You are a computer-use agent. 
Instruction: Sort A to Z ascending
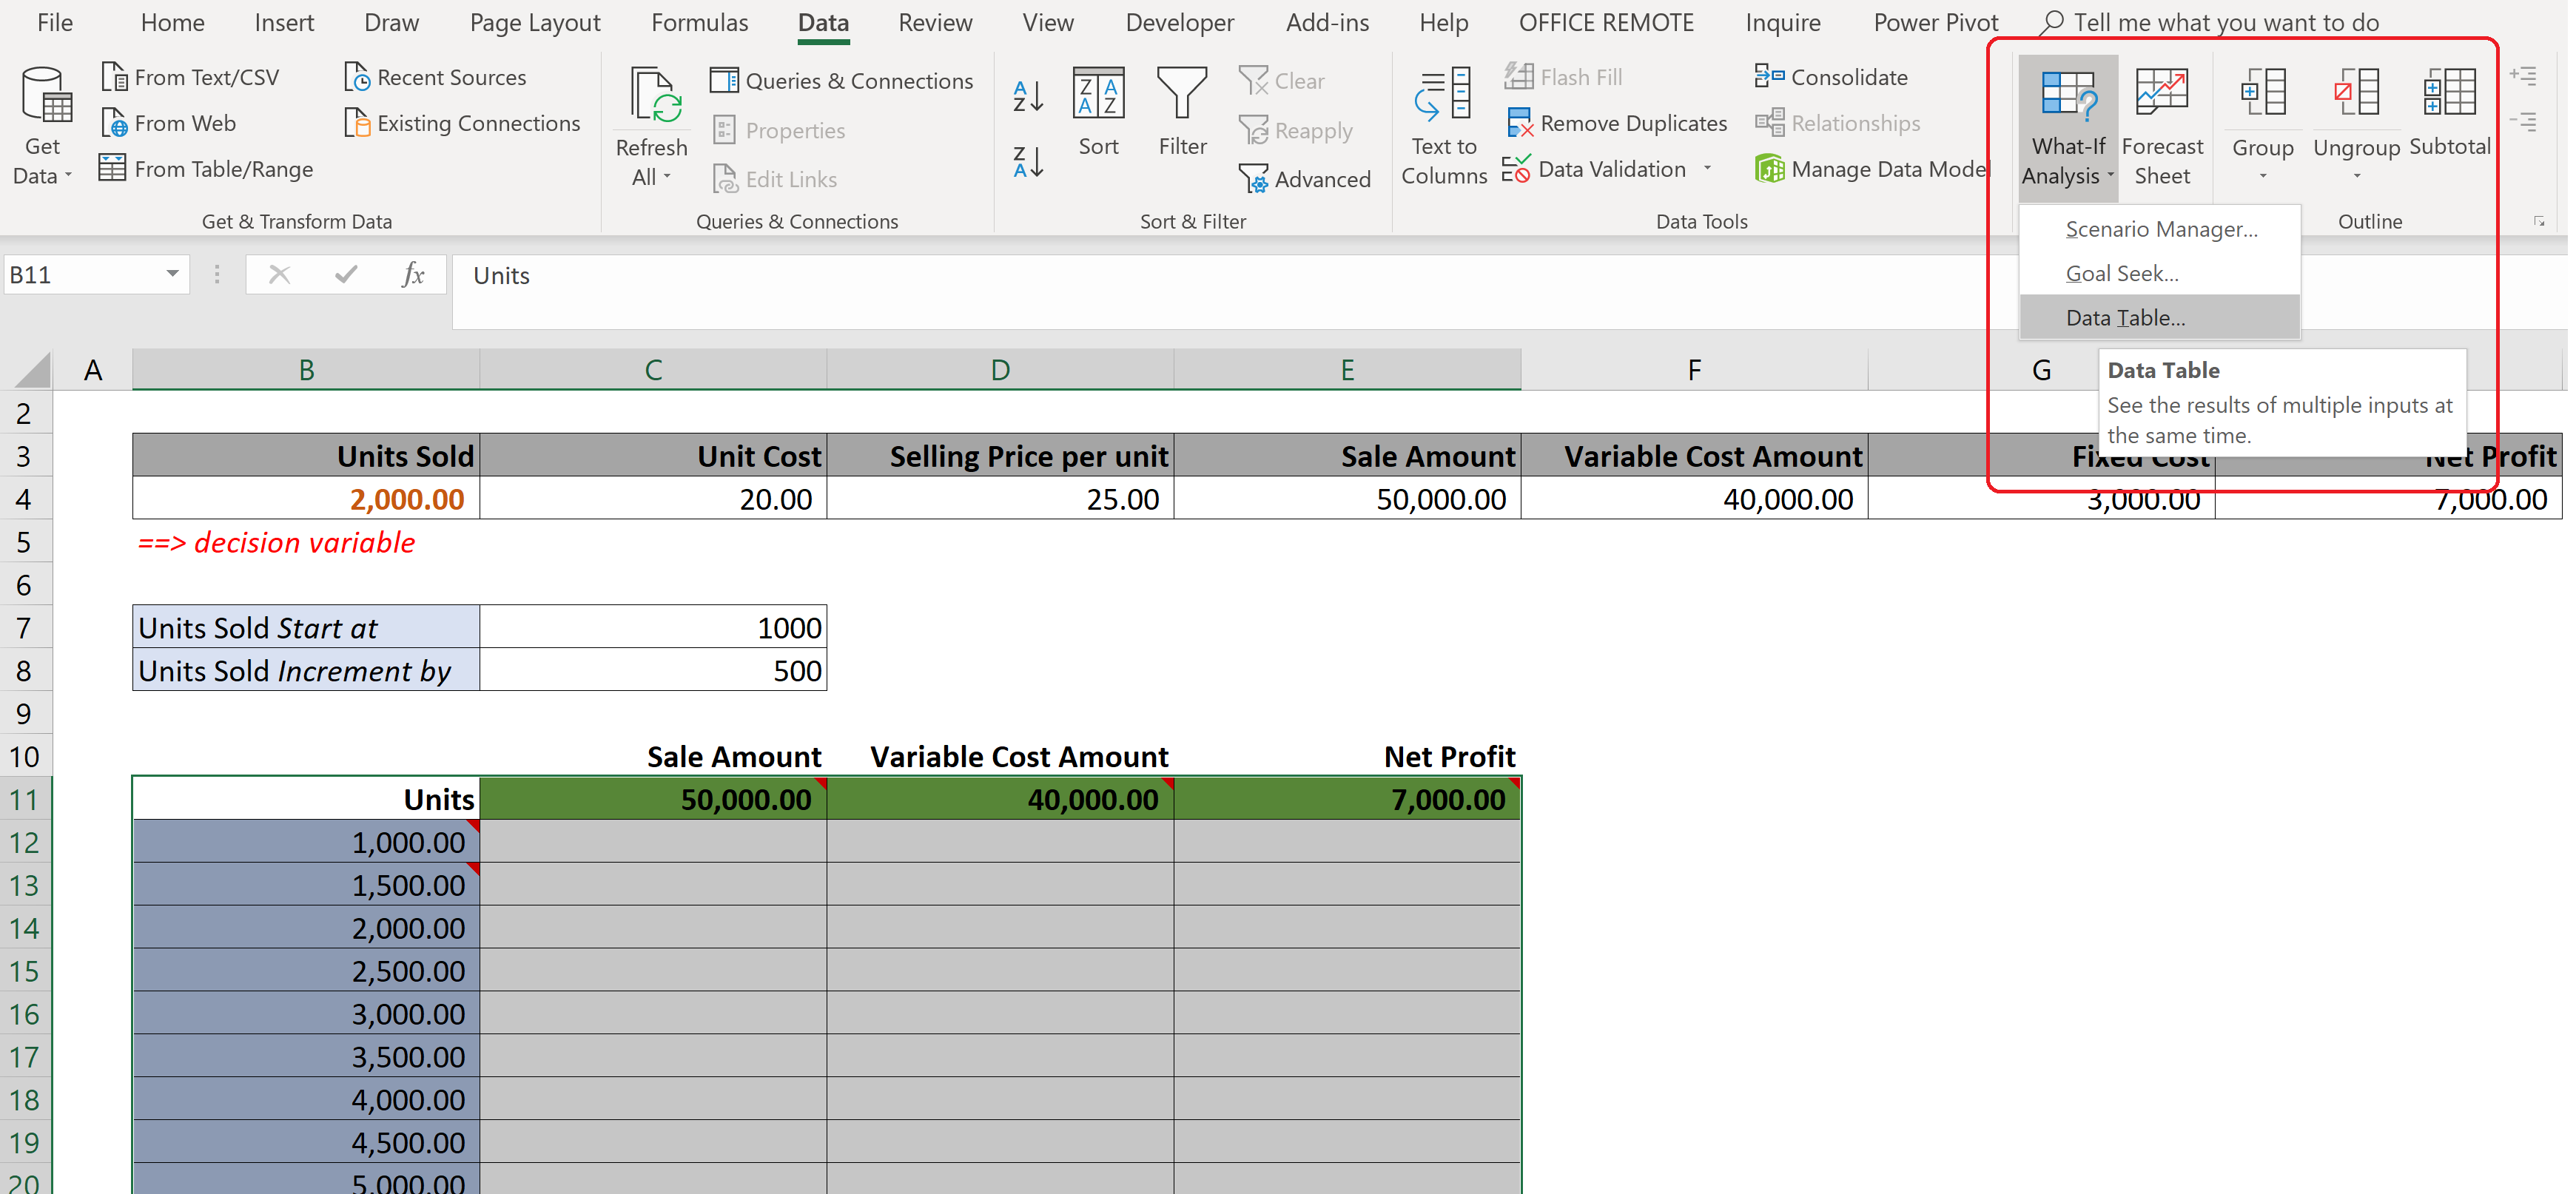click(x=1028, y=96)
